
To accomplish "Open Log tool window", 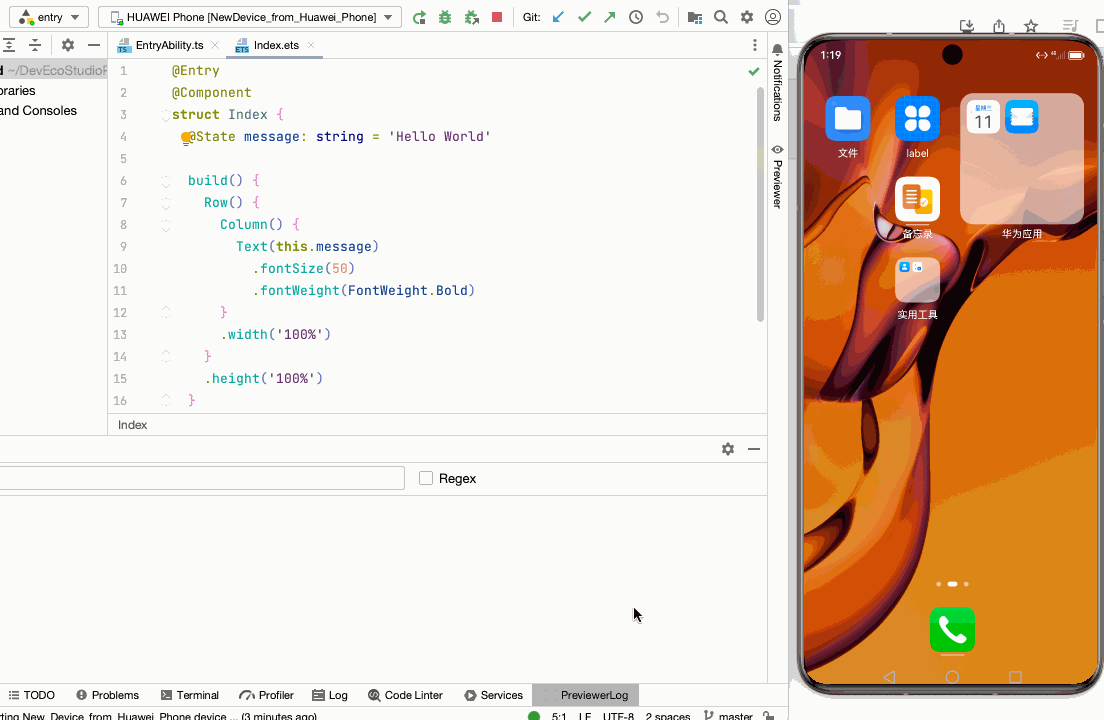I will pos(330,695).
